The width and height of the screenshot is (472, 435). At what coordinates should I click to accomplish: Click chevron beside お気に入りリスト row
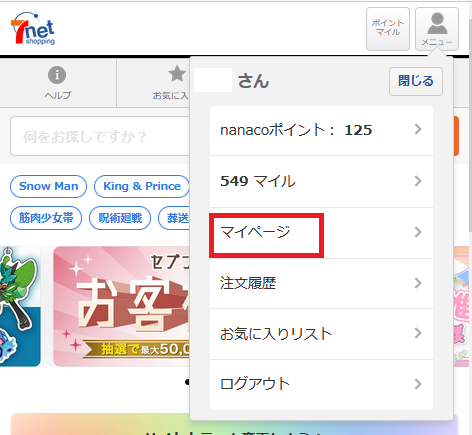418,333
